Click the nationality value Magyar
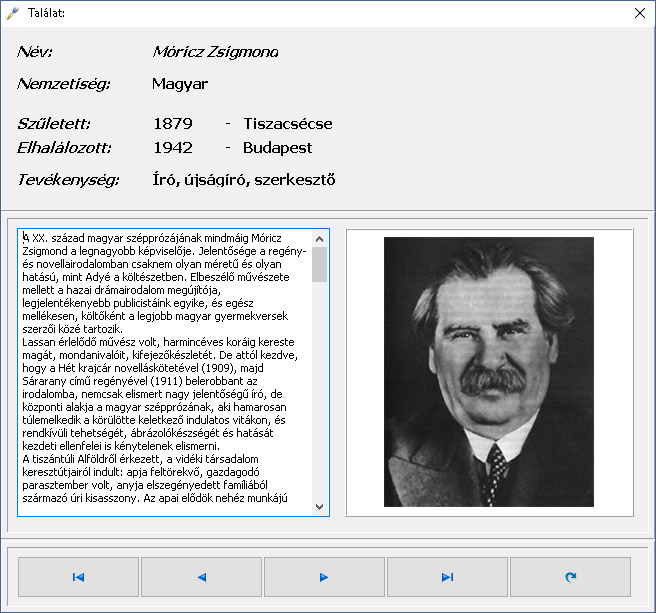This screenshot has width=656, height=613. pos(180,84)
